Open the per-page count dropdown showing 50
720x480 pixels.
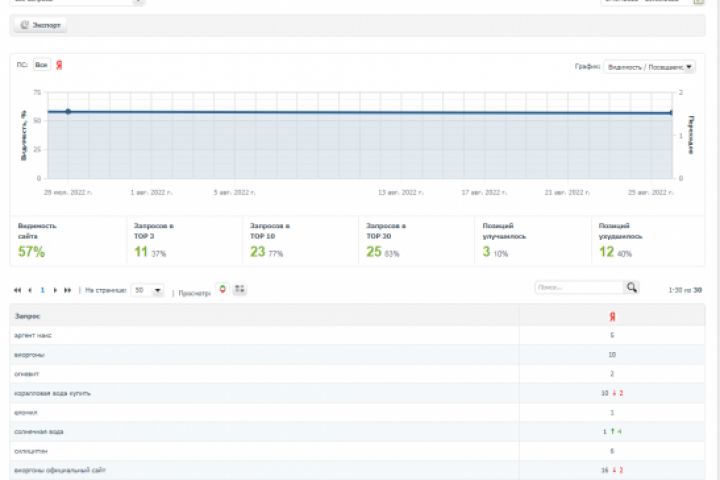[147, 290]
